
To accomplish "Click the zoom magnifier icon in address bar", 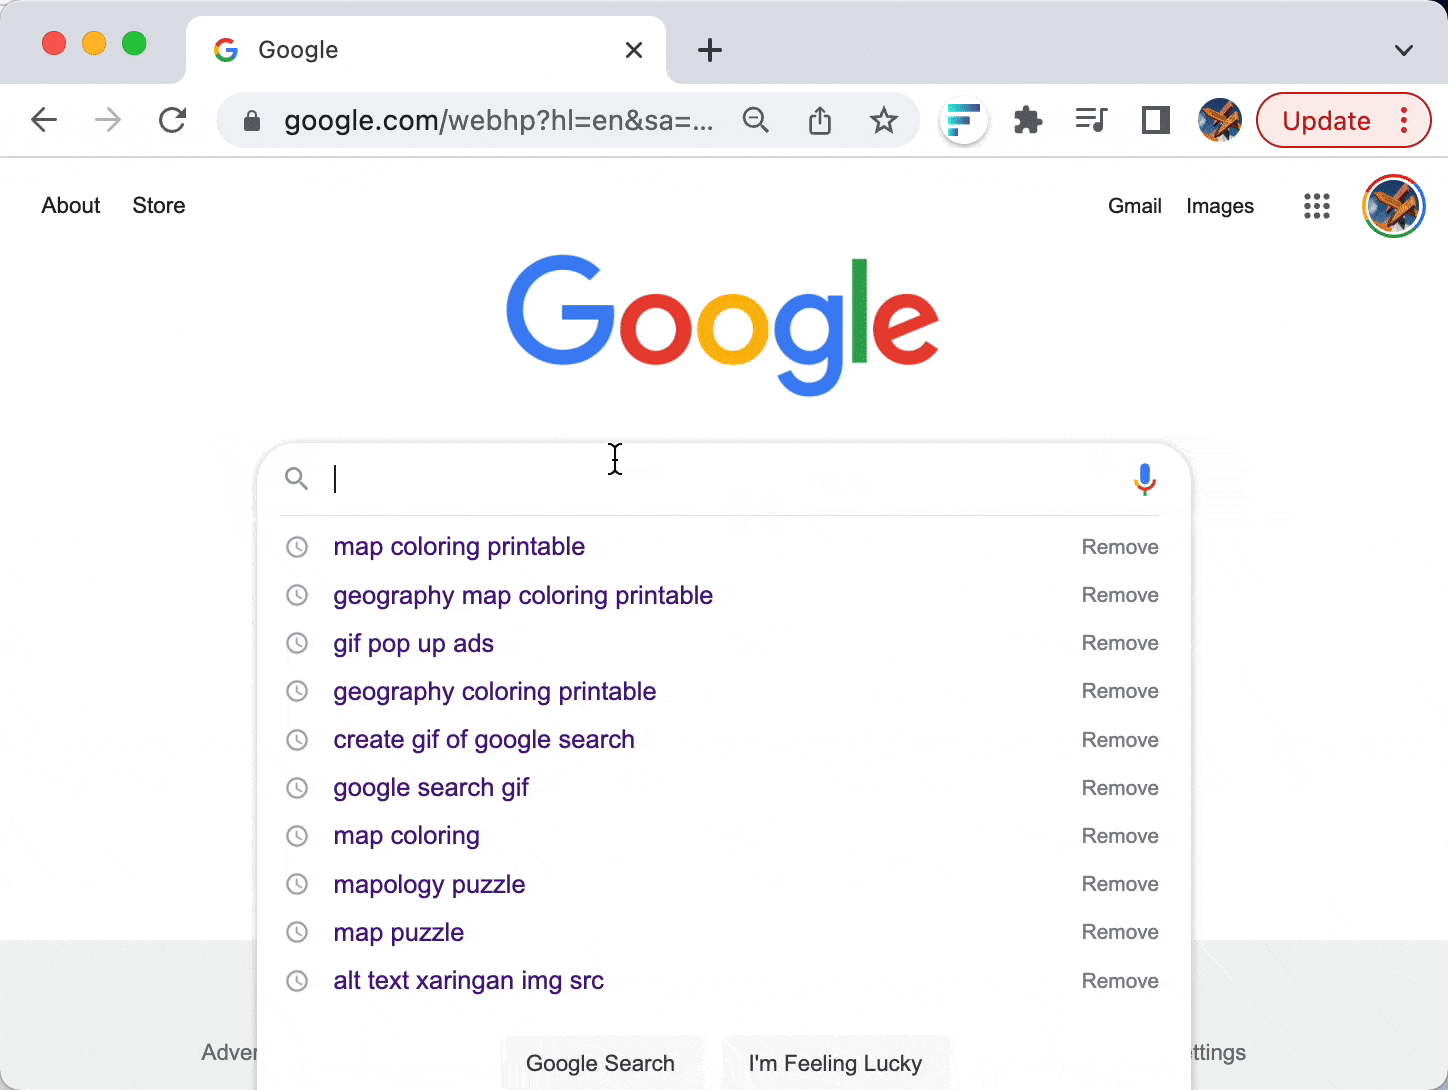I will (x=756, y=121).
